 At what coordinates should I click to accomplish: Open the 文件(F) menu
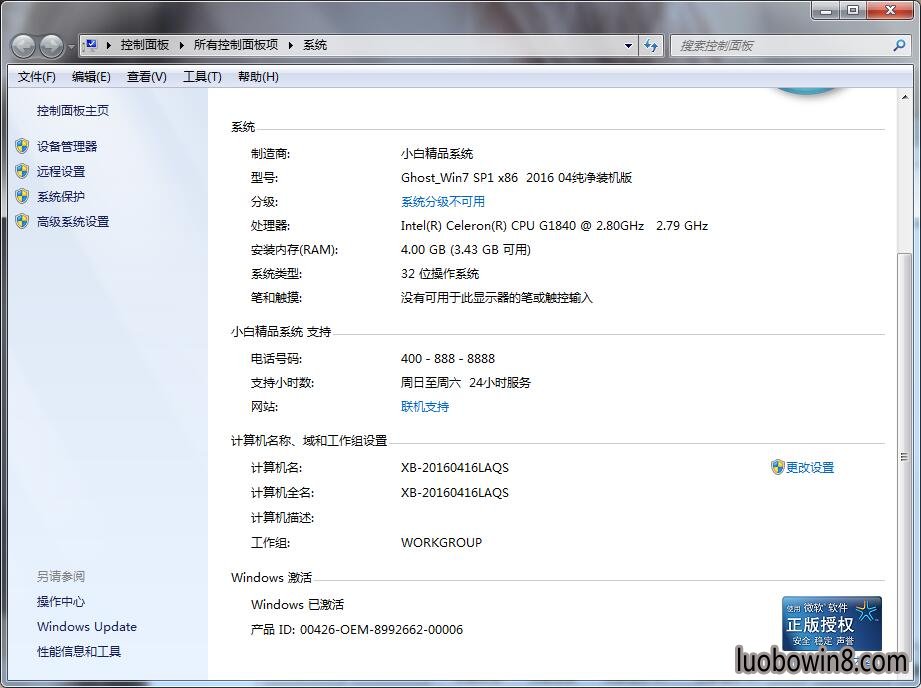(x=37, y=77)
